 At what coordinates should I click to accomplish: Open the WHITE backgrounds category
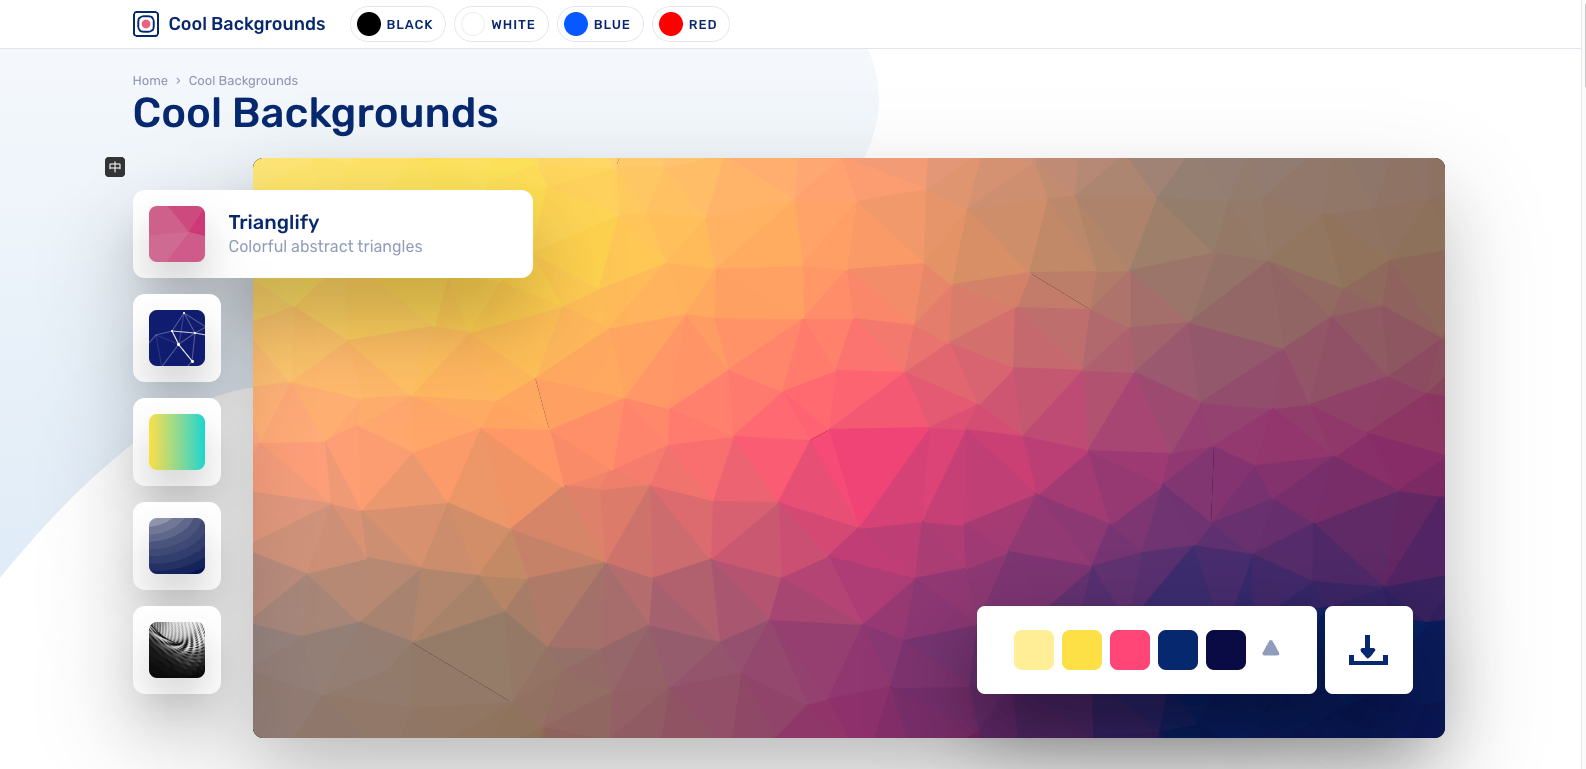coord(501,24)
